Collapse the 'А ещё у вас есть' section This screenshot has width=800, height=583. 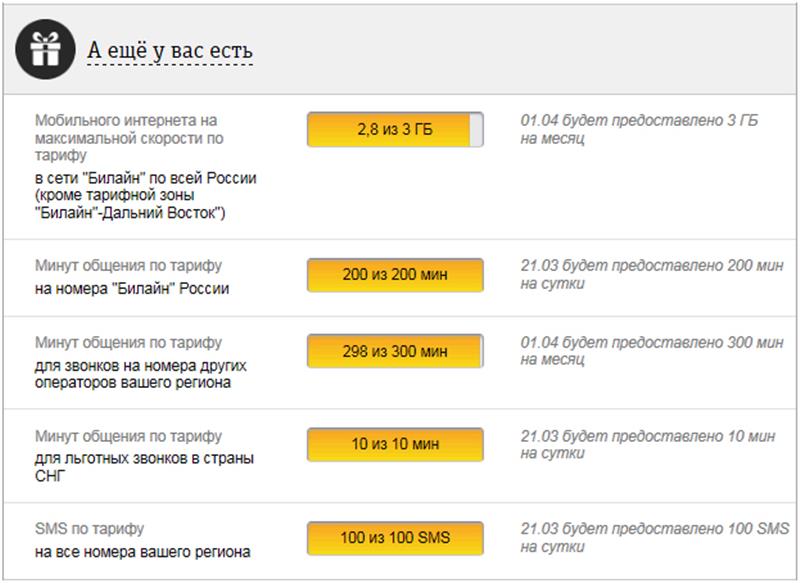[x=170, y=50]
